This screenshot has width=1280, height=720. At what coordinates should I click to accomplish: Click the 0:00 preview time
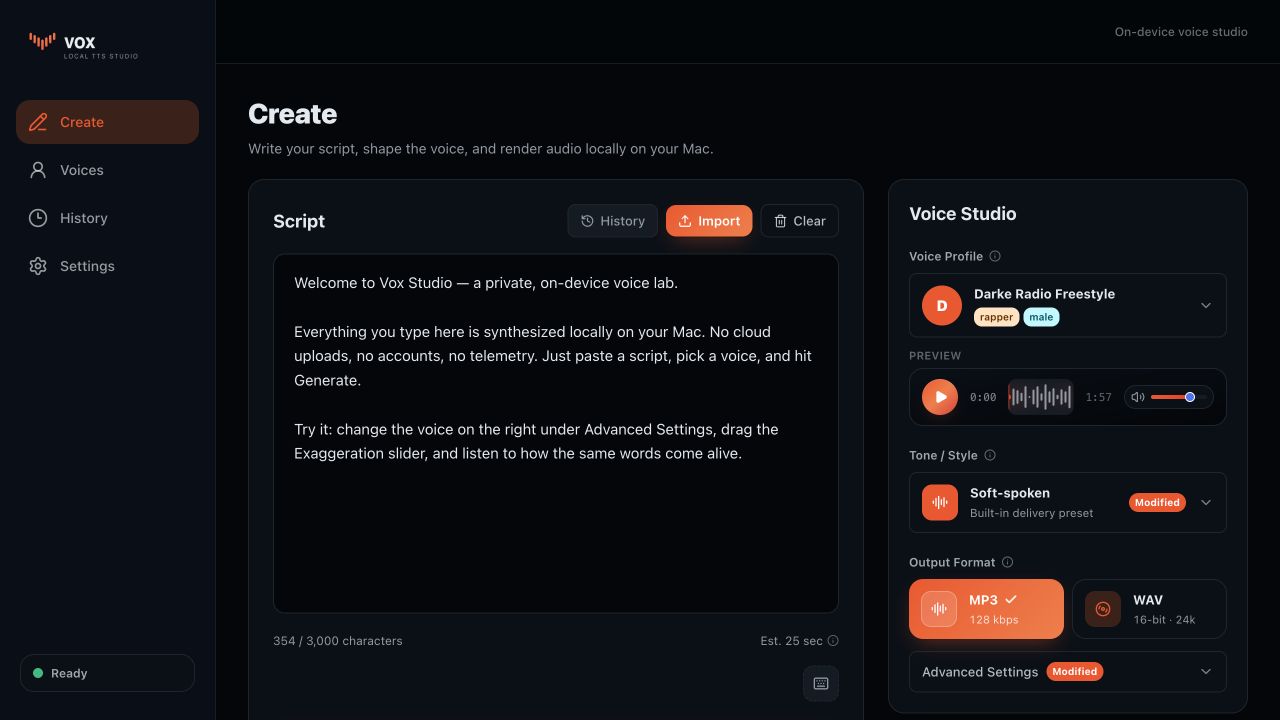983,397
